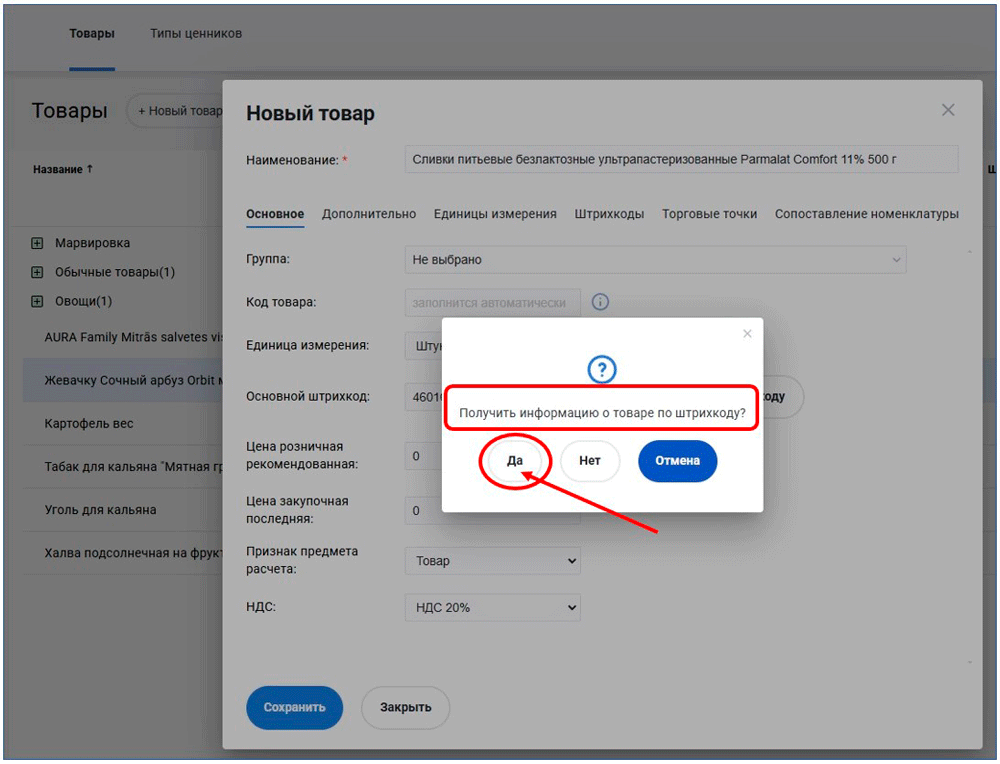Click the info icon next to Код товара
The width and height of the screenshot is (1000, 764).
tap(600, 302)
